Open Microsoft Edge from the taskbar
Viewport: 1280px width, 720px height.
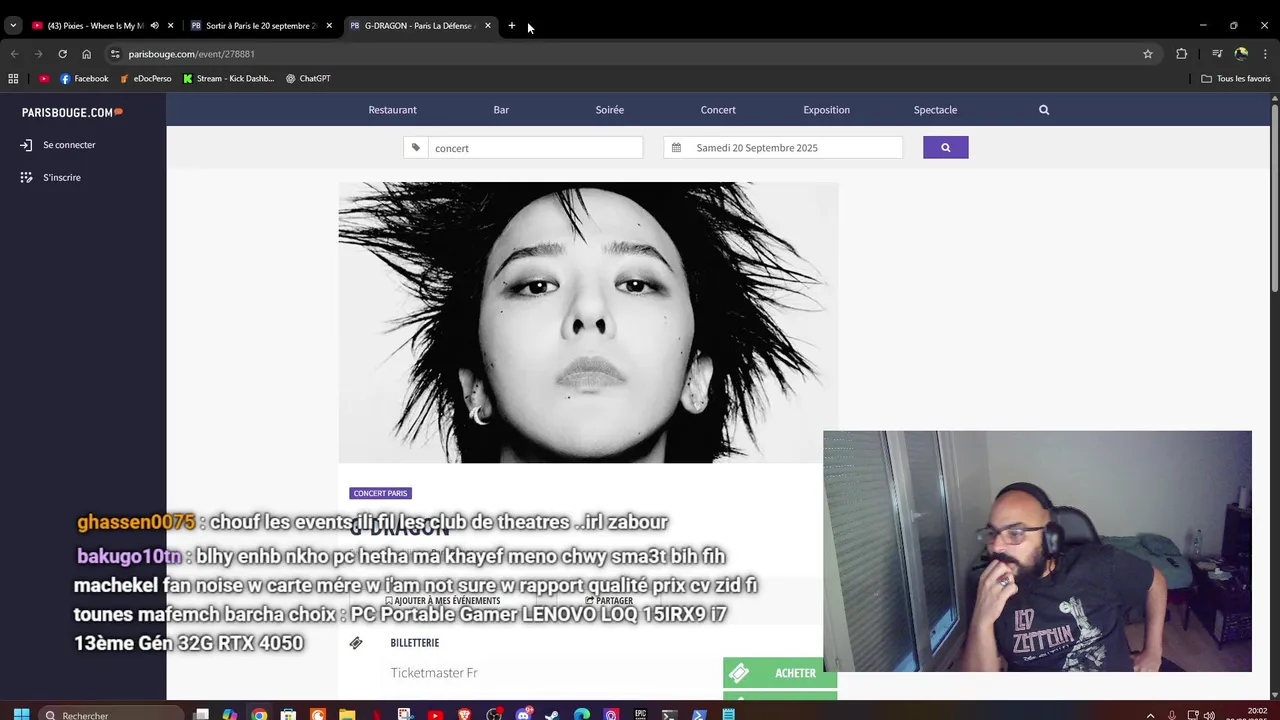pos(582,715)
